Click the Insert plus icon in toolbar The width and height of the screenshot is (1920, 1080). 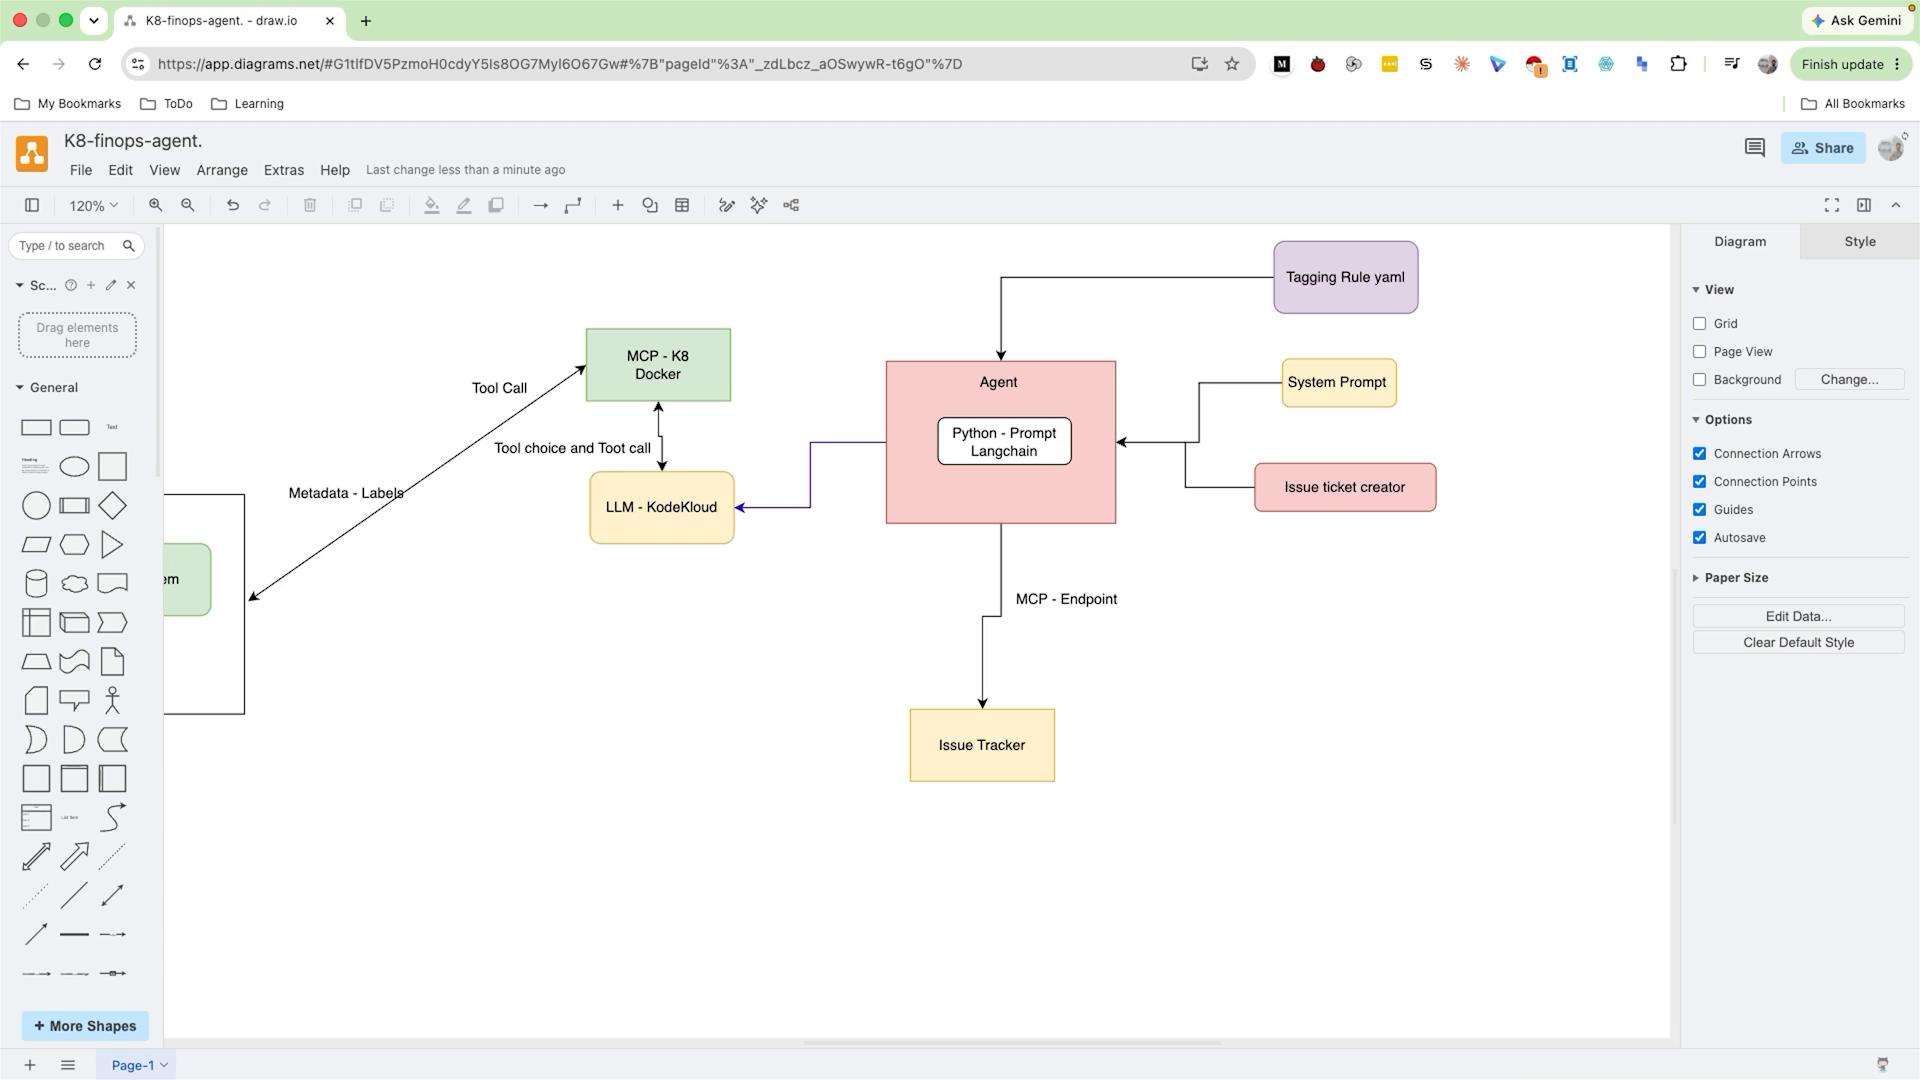(618, 205)
